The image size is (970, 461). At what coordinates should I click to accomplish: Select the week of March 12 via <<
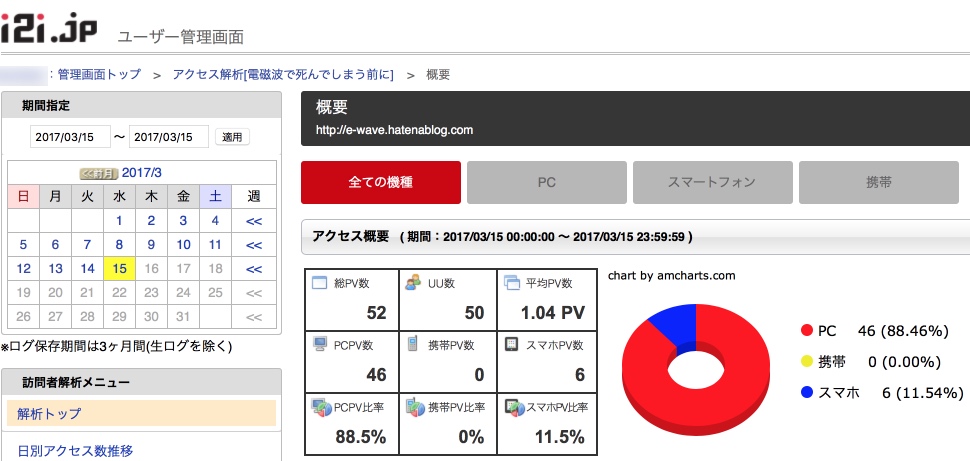coord(254,269)
